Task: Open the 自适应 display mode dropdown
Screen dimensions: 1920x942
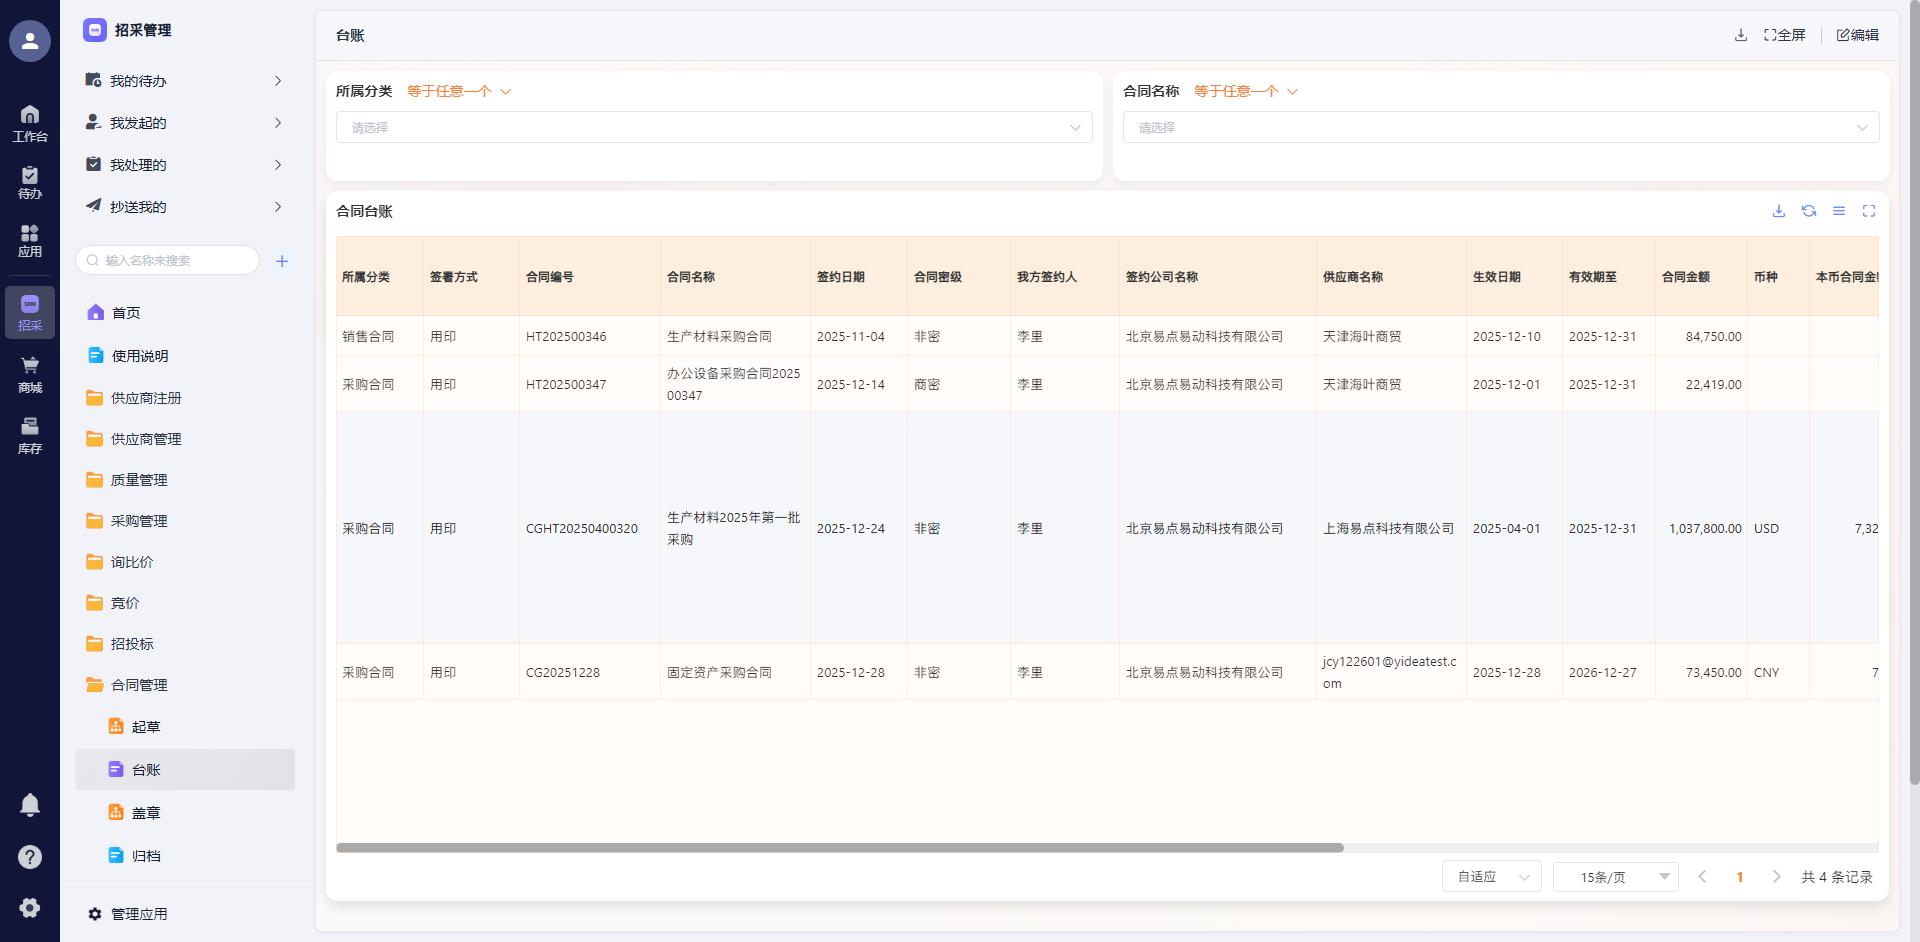Action: pos(1492,877)
